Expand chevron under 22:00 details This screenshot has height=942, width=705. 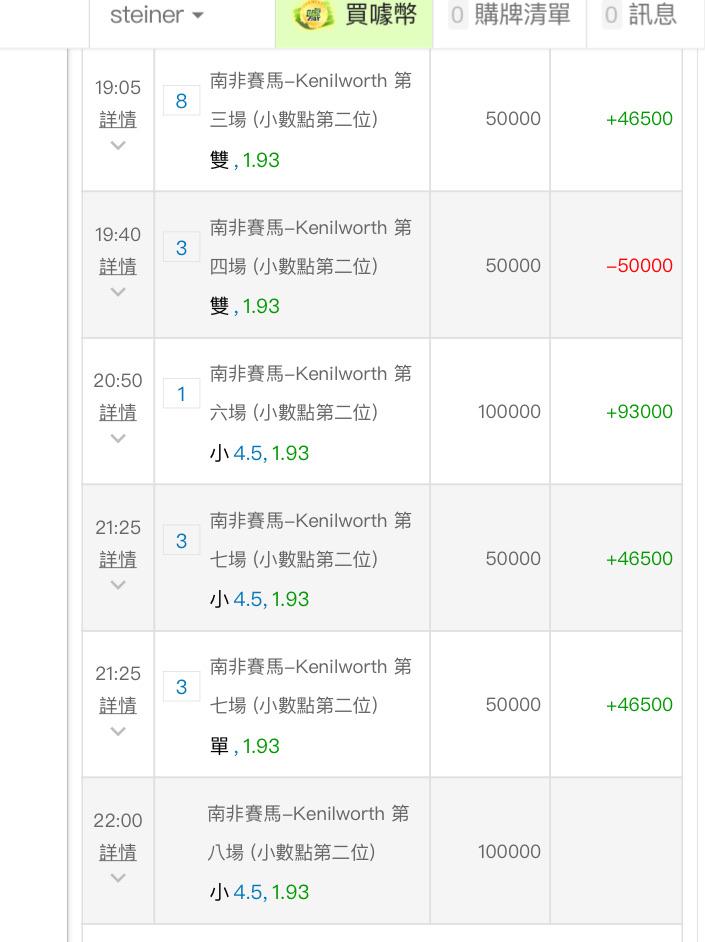[x=118, y=878]
